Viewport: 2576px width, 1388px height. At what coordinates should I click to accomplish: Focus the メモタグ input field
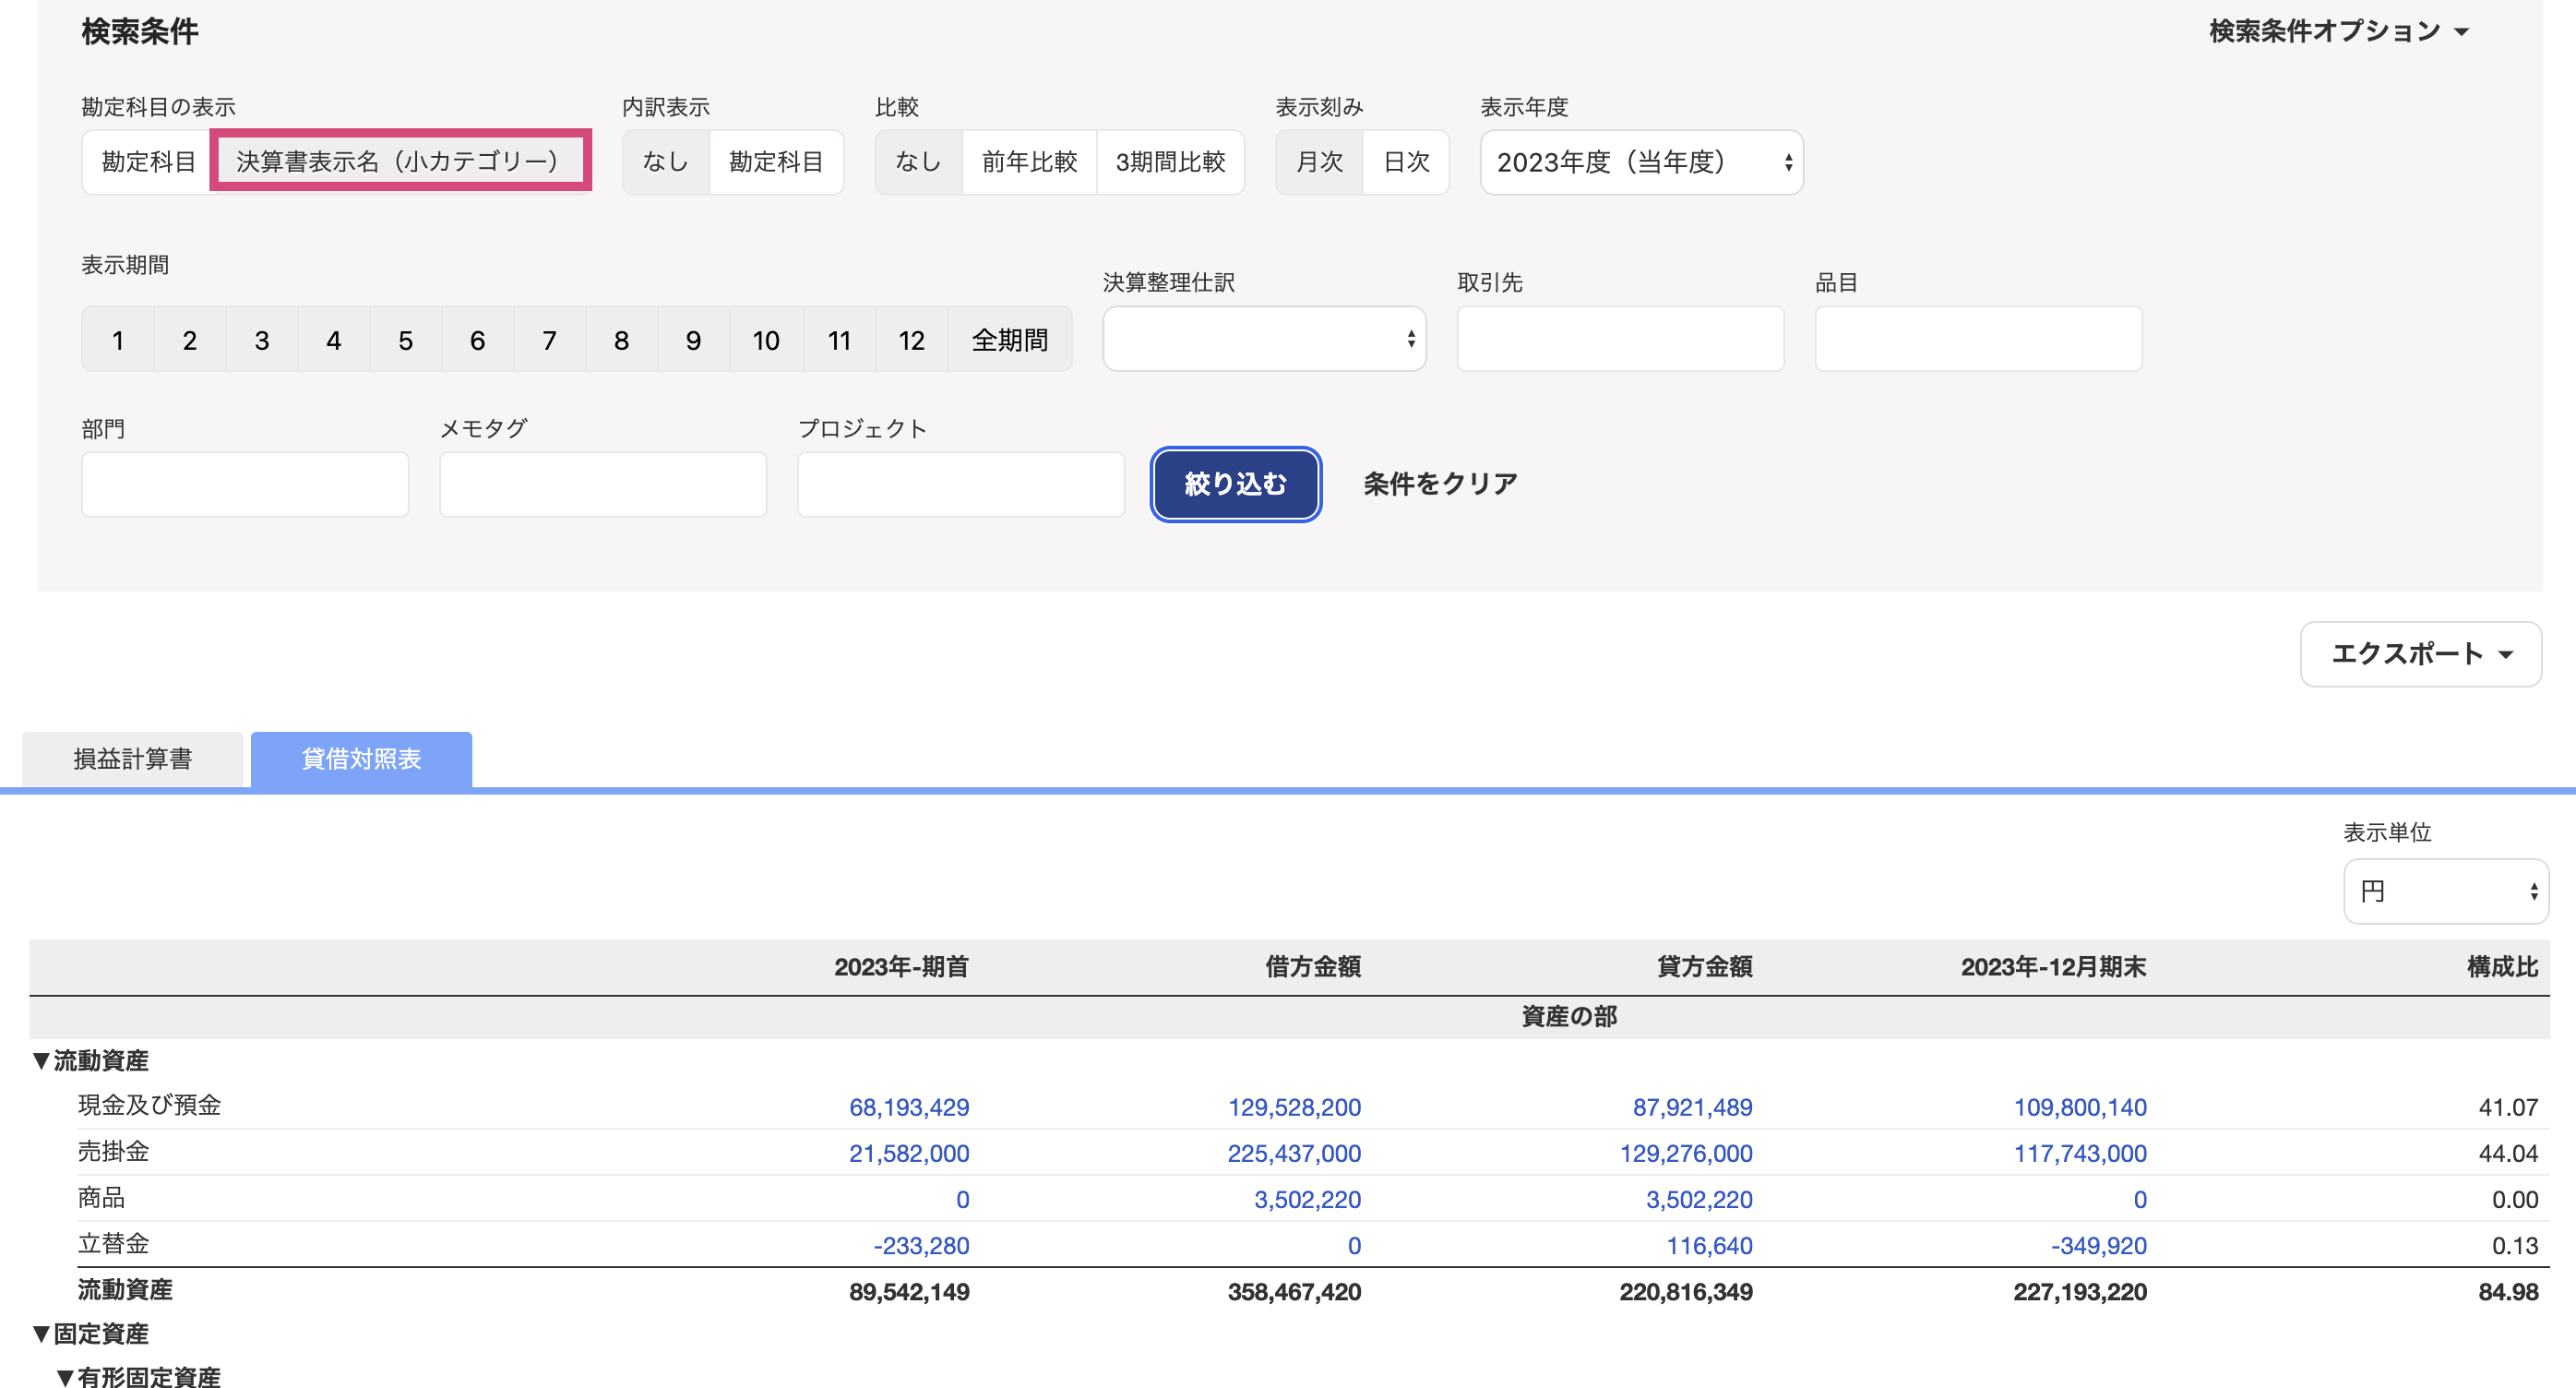(603, 484)
